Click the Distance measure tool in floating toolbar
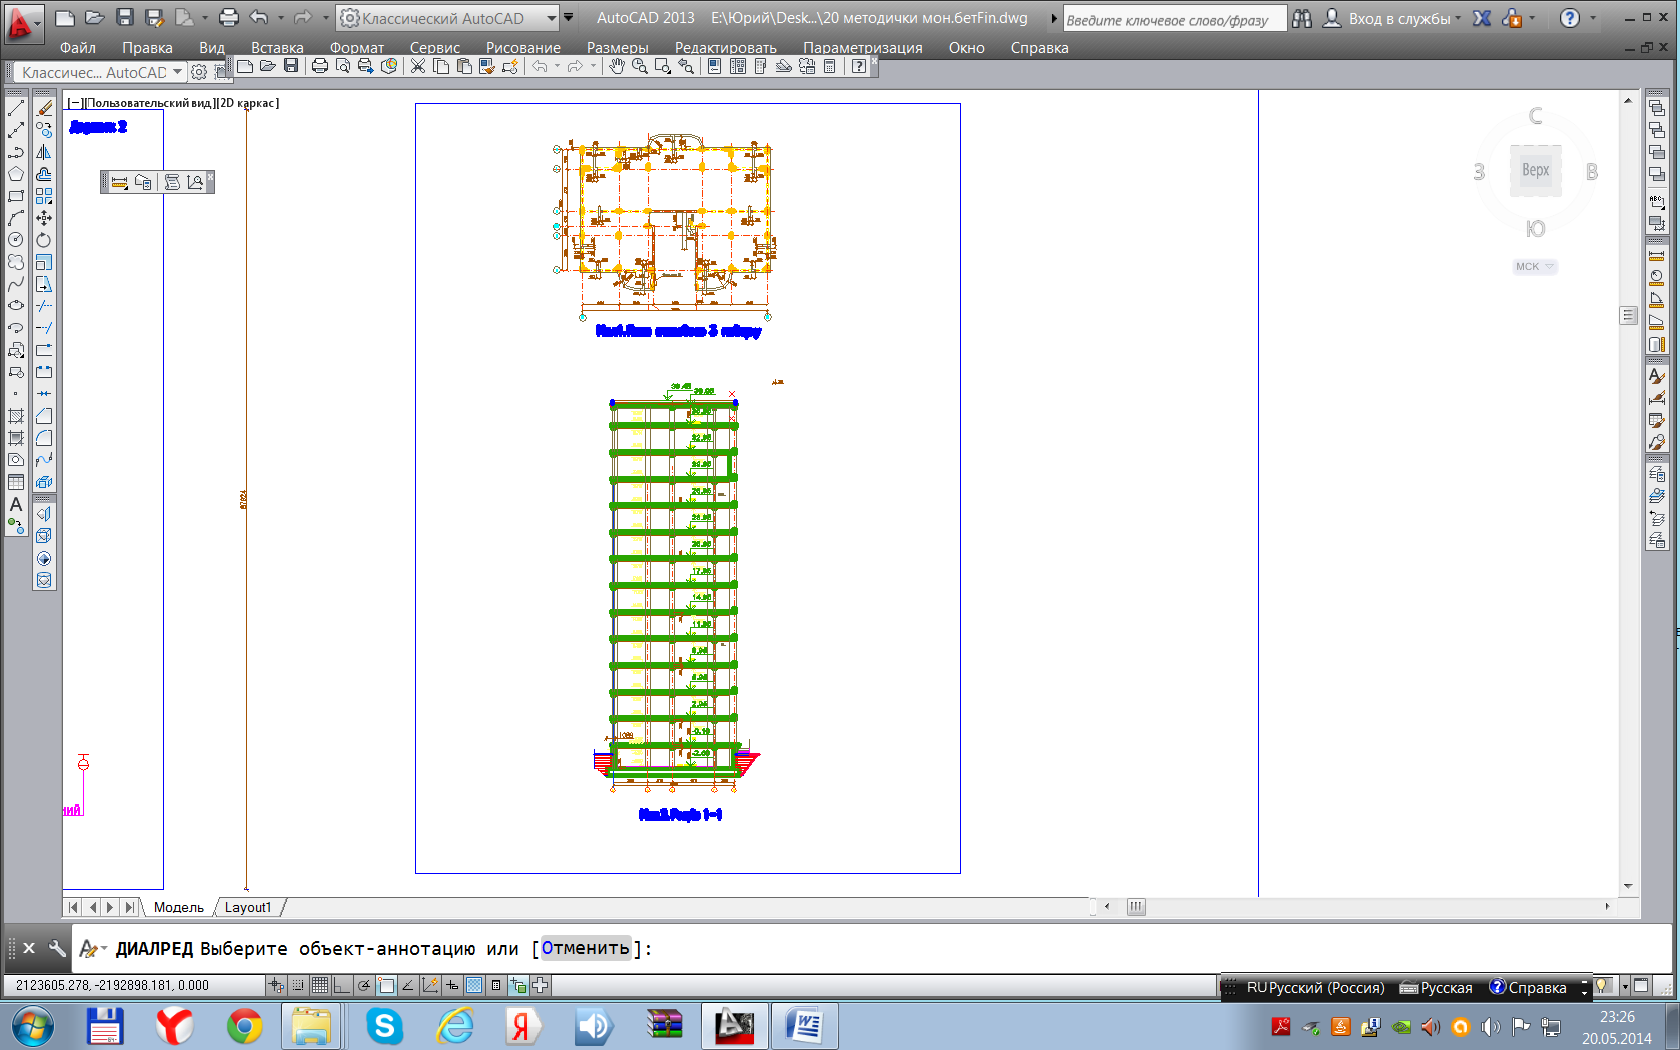The height and width of the screenshot is (1050, 1680). pyautogui.click(x=119, y=182)
